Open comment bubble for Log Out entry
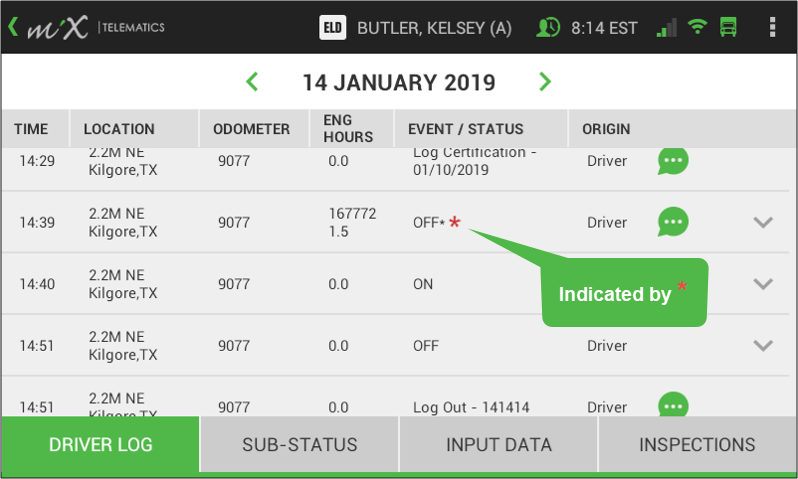This screenshot has width=798, height=479. point(673,404)
